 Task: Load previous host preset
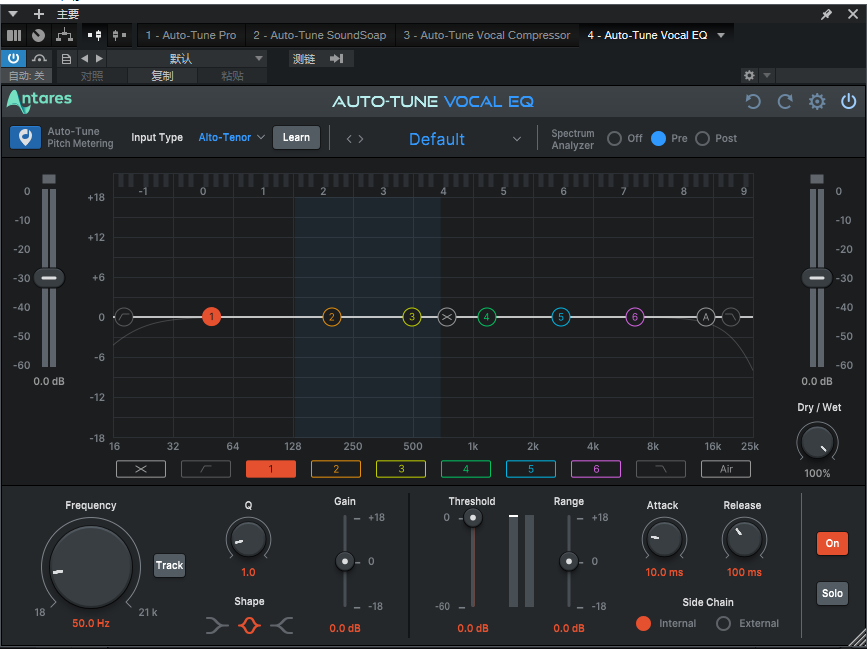[x=85, y=59]
